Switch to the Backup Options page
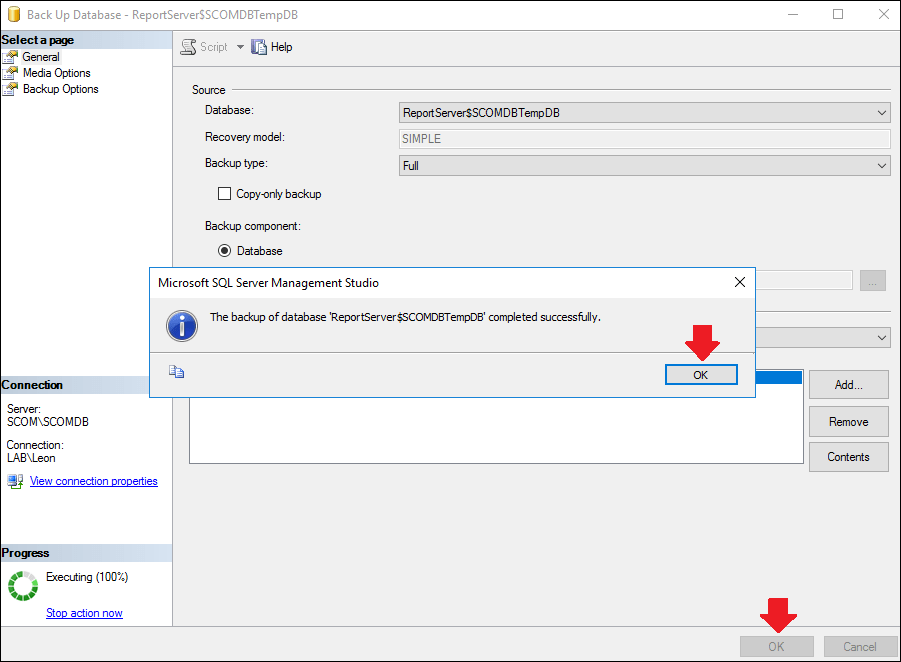 coord(60,89)
